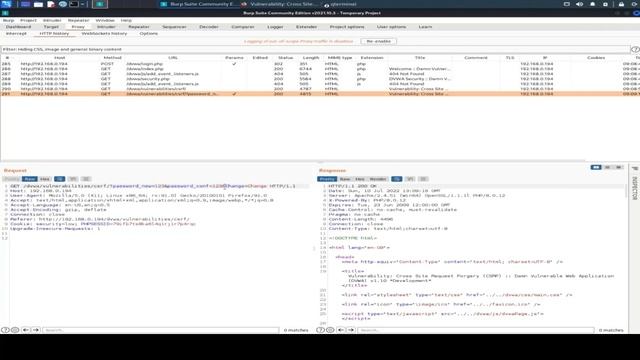Switch to the WebSockets history sub-tab
The width and height of the screenshot is (640, 360).
104,33
